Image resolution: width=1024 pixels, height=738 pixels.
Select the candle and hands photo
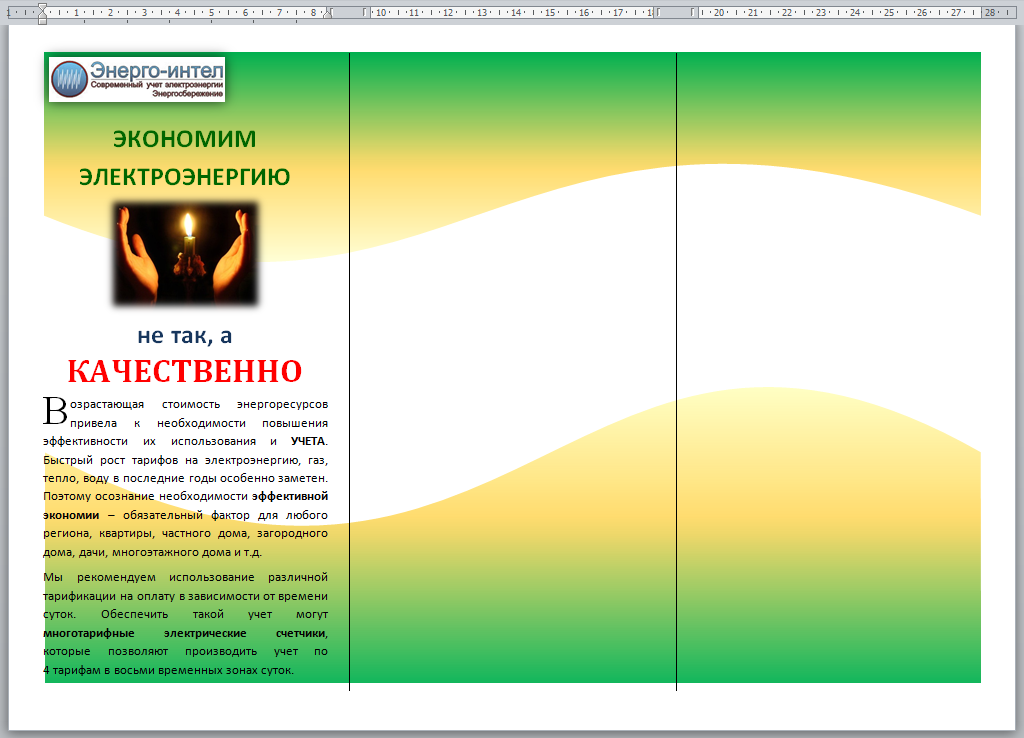coord(185,254)
